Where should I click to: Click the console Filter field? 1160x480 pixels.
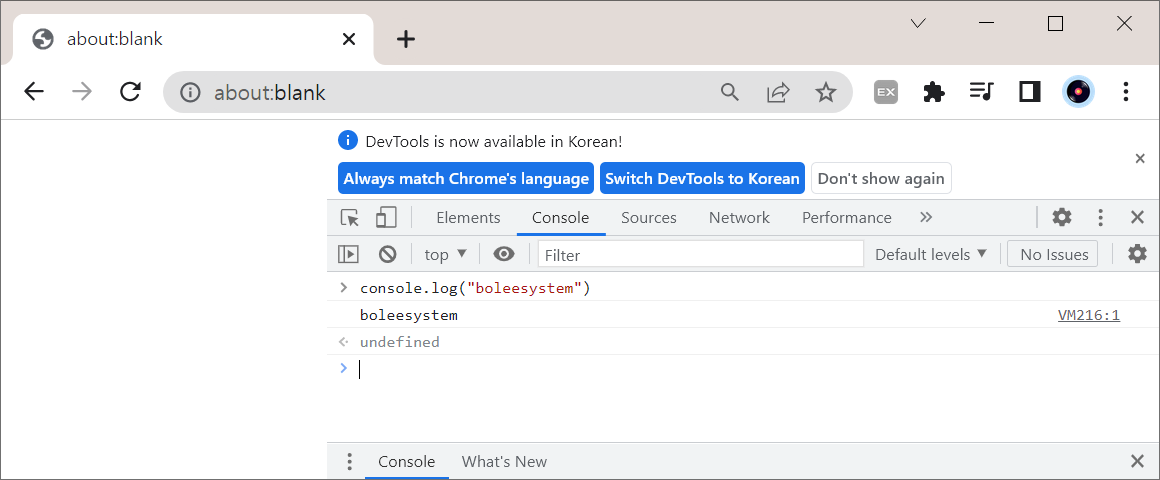pyautogui.click(x=701, y=255)
